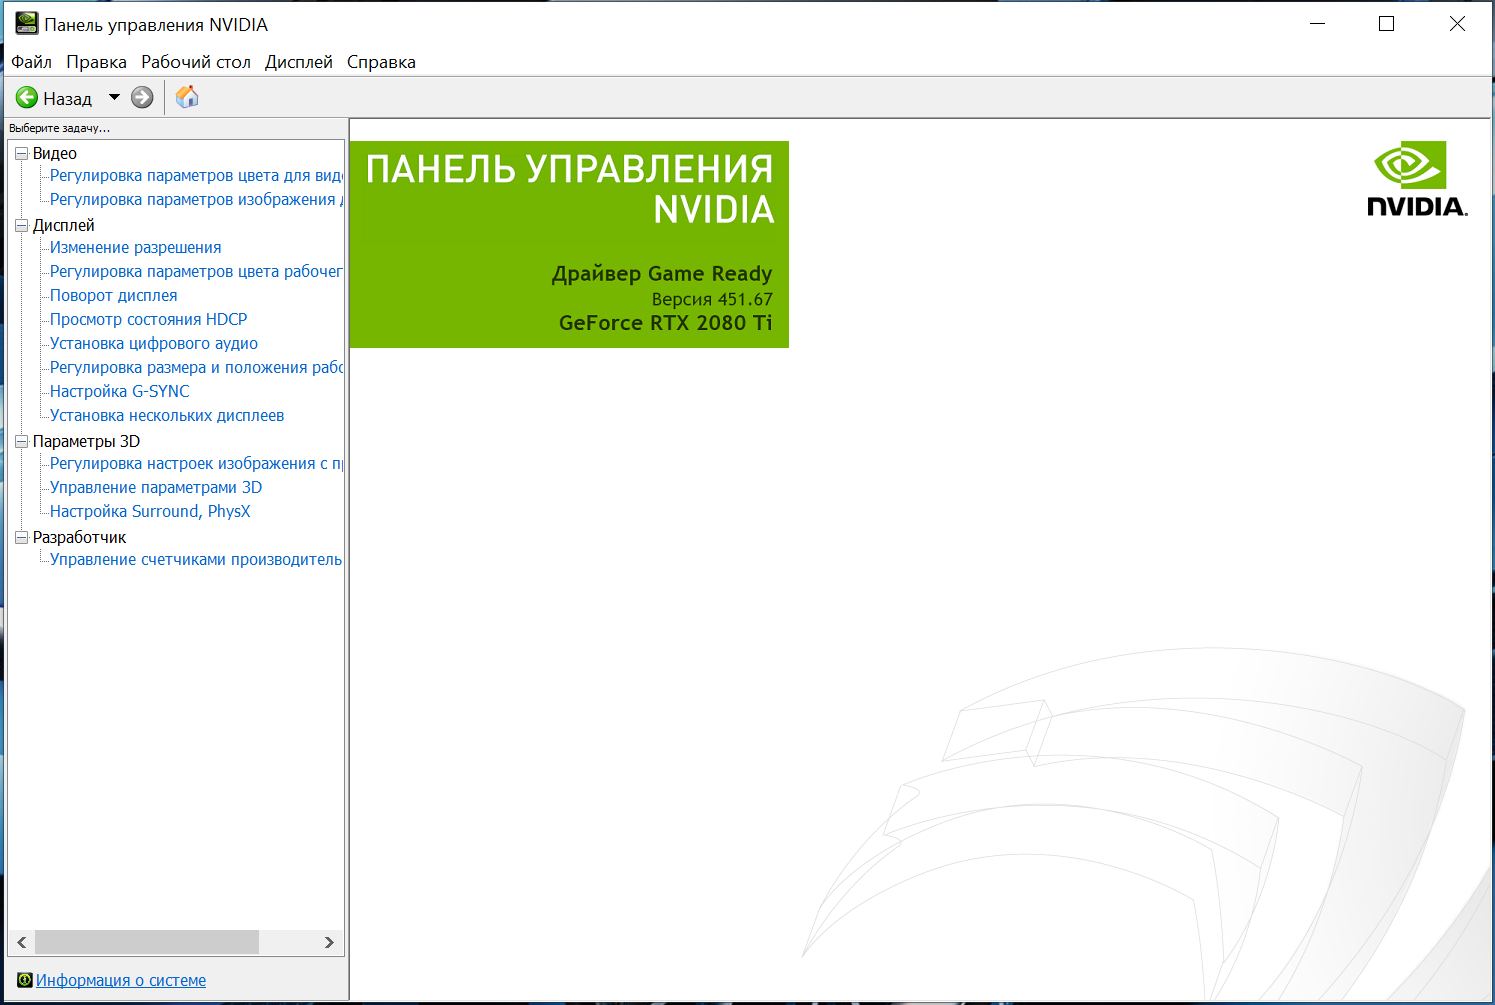The width and height of the screenshot is (1495, 1005).
Task: Open Настройка G-SYNC
Action: pos(120,392)
